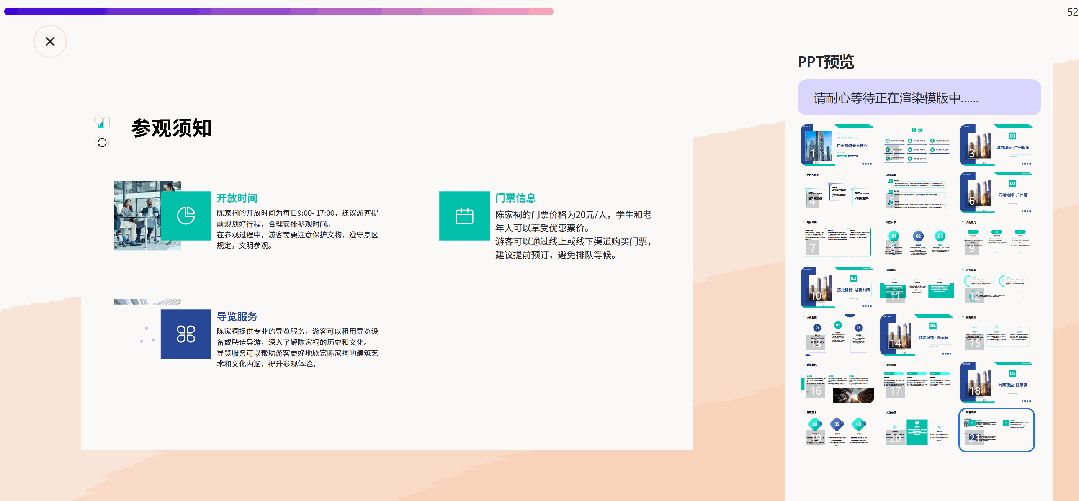1079x501 pixels.
Task: Select slide thumbnail number 20
Action: pyautogui.click(x=916, y=430)
